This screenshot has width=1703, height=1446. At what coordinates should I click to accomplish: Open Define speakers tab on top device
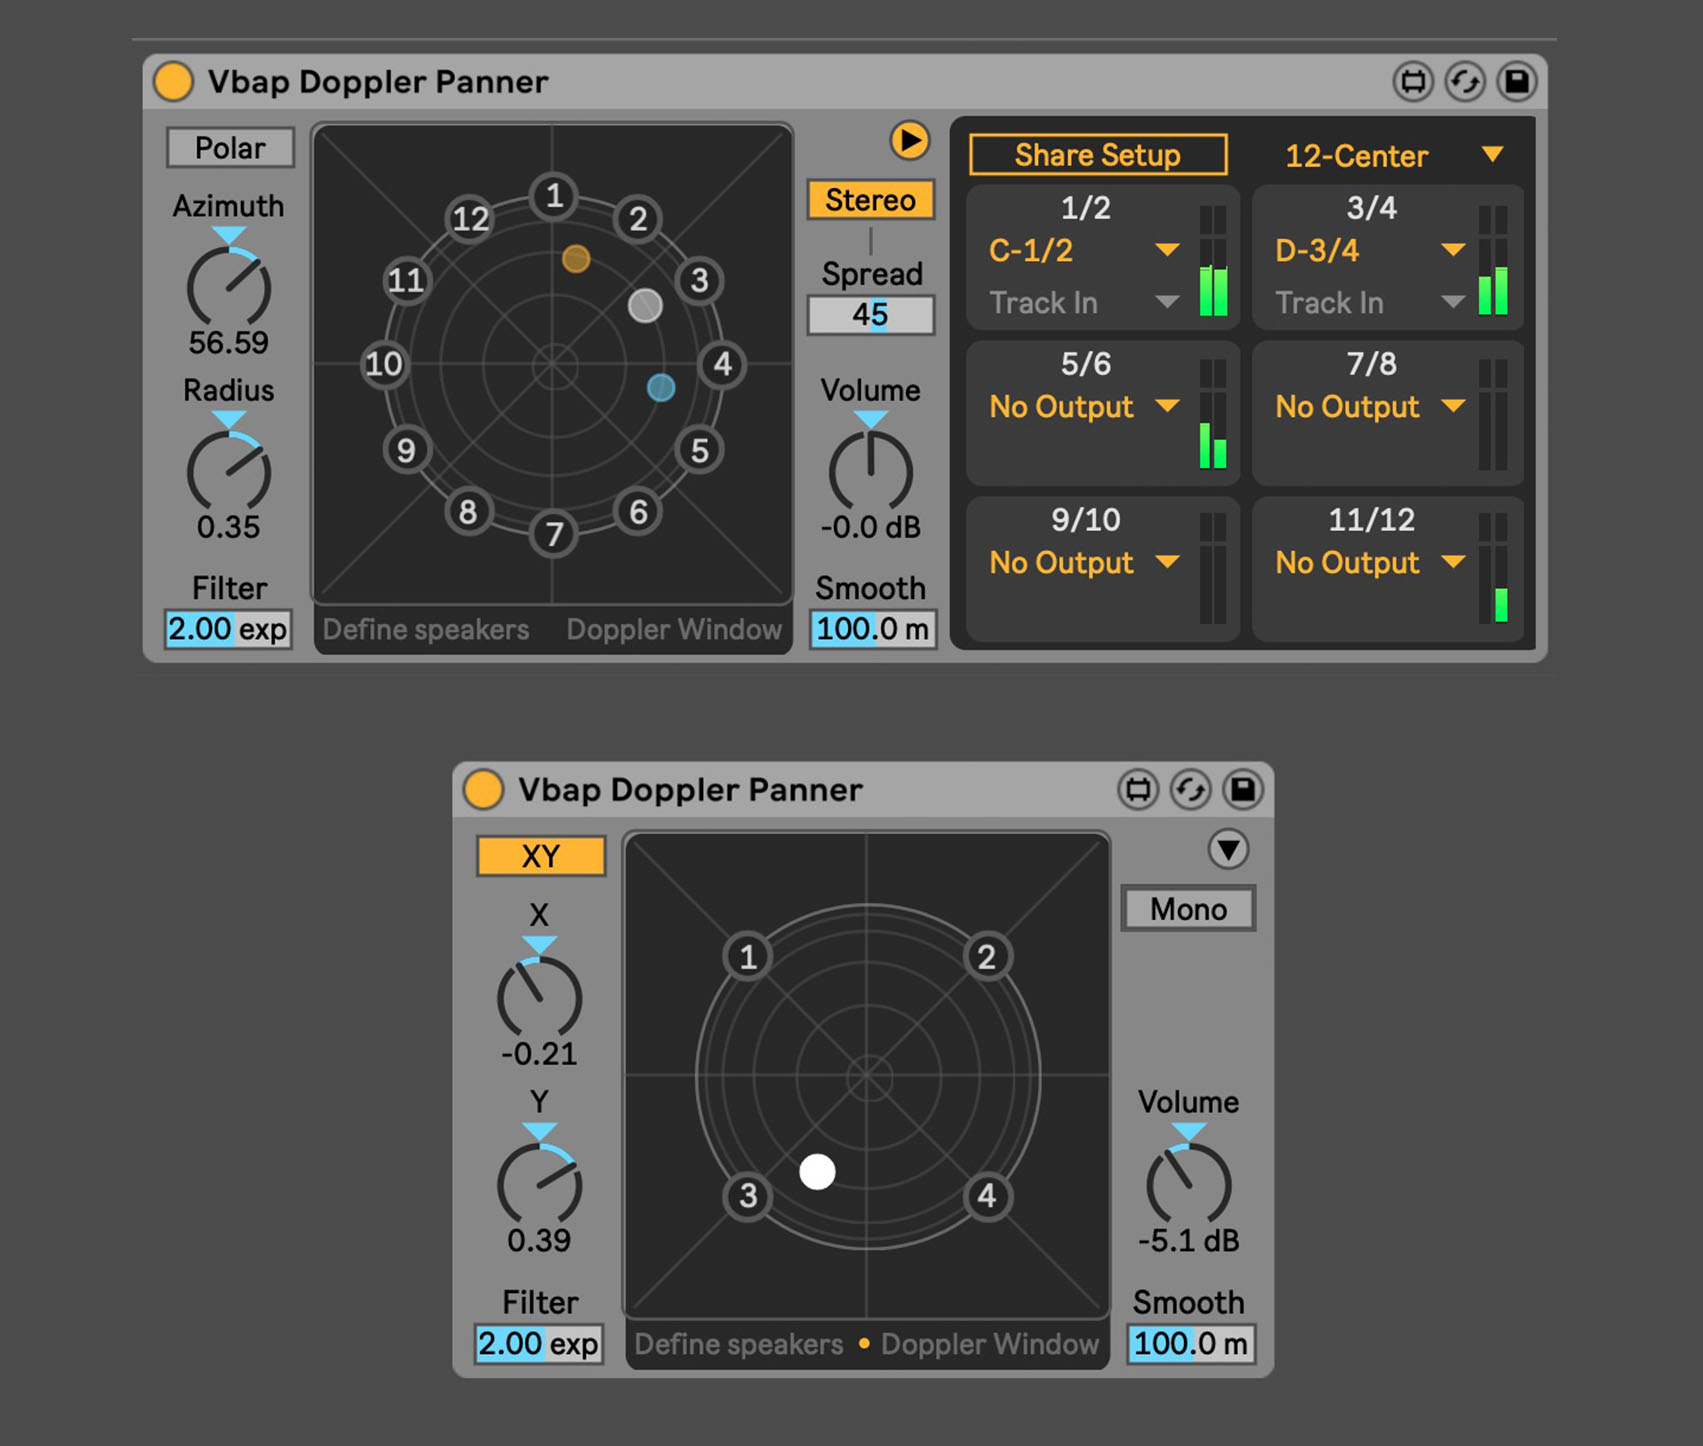coord(426,629)
